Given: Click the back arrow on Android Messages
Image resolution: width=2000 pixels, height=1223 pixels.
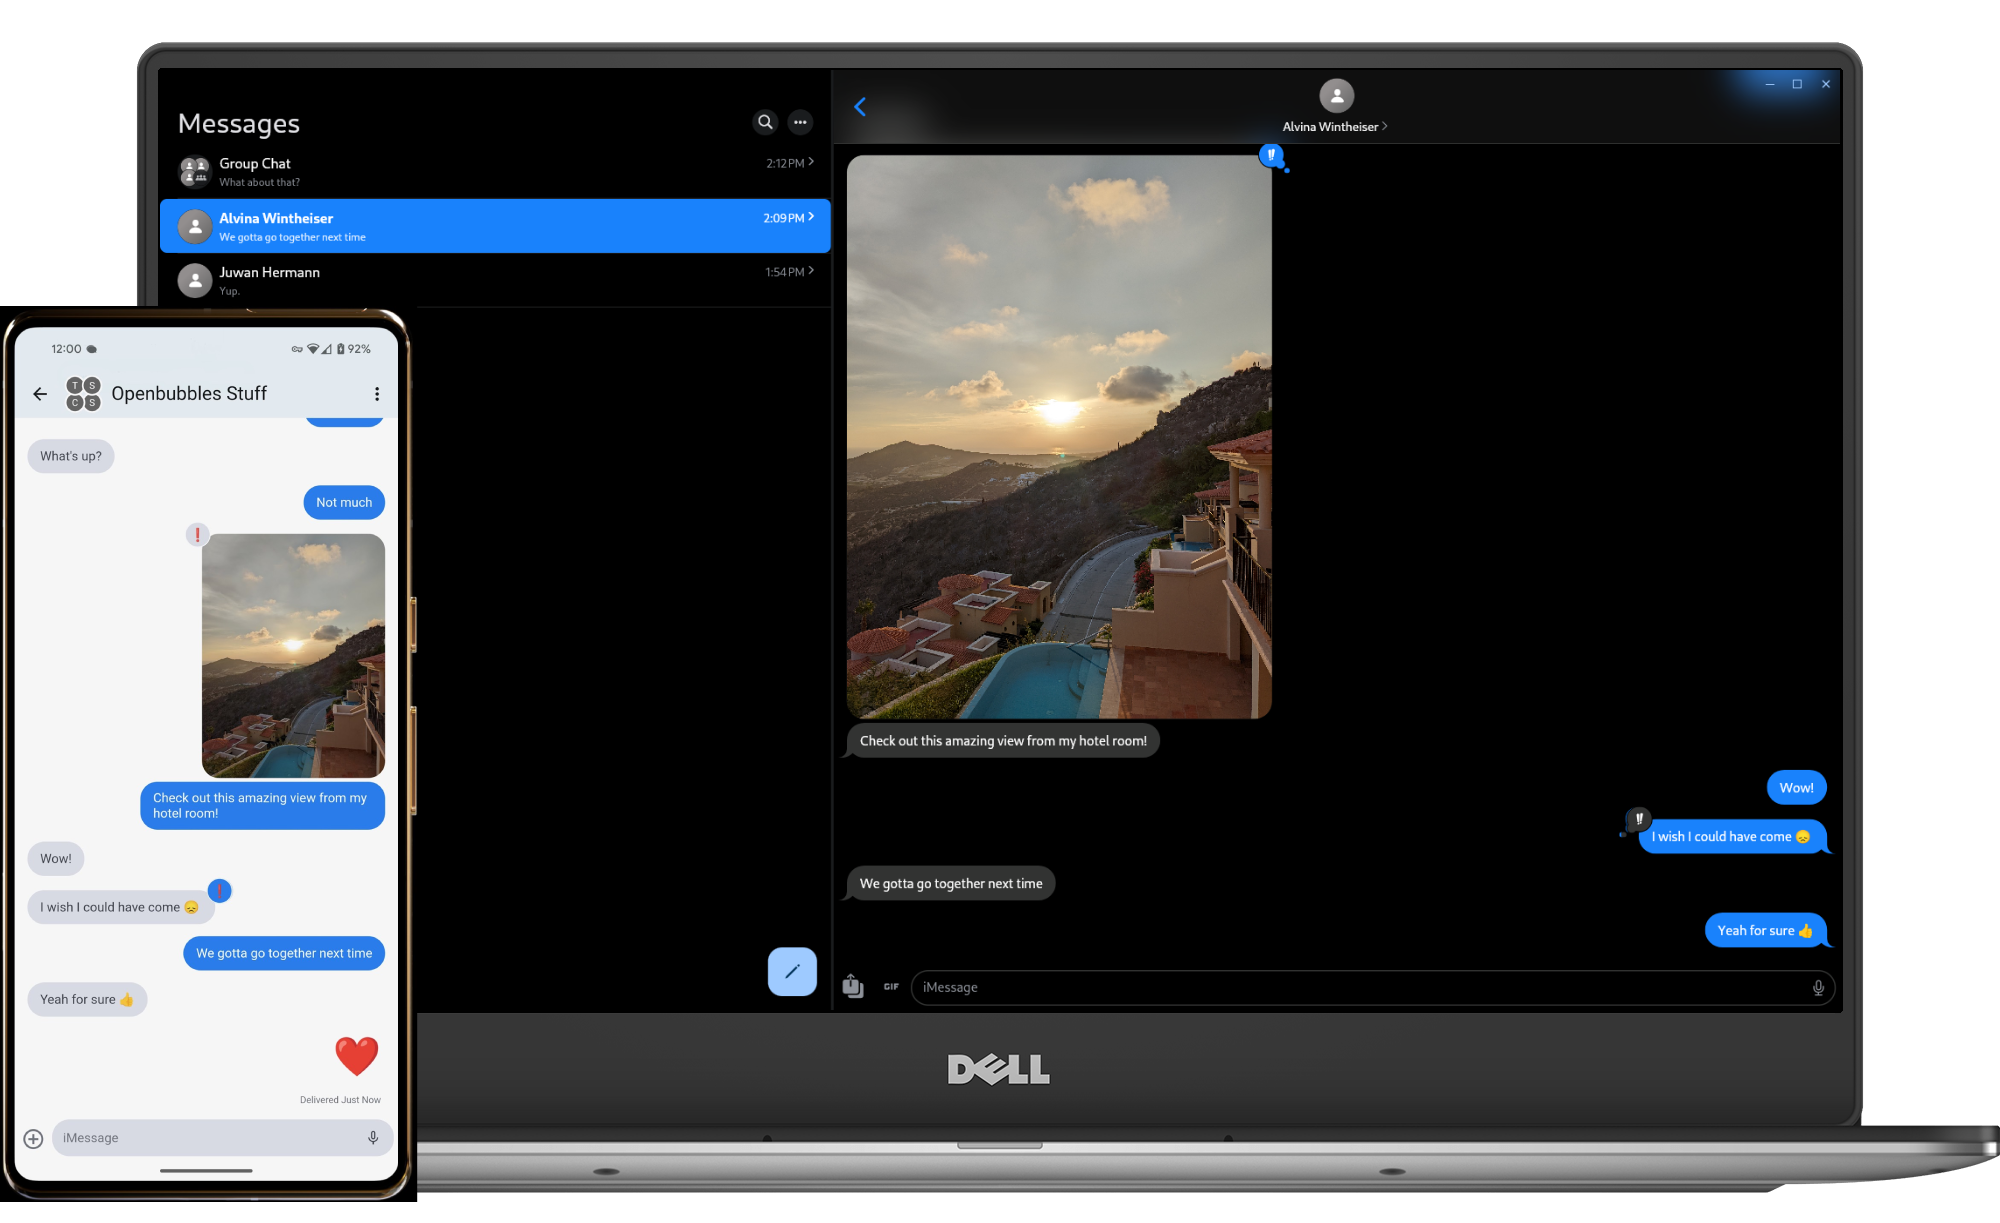Looking at the screenshot, I should pos(41,393).
